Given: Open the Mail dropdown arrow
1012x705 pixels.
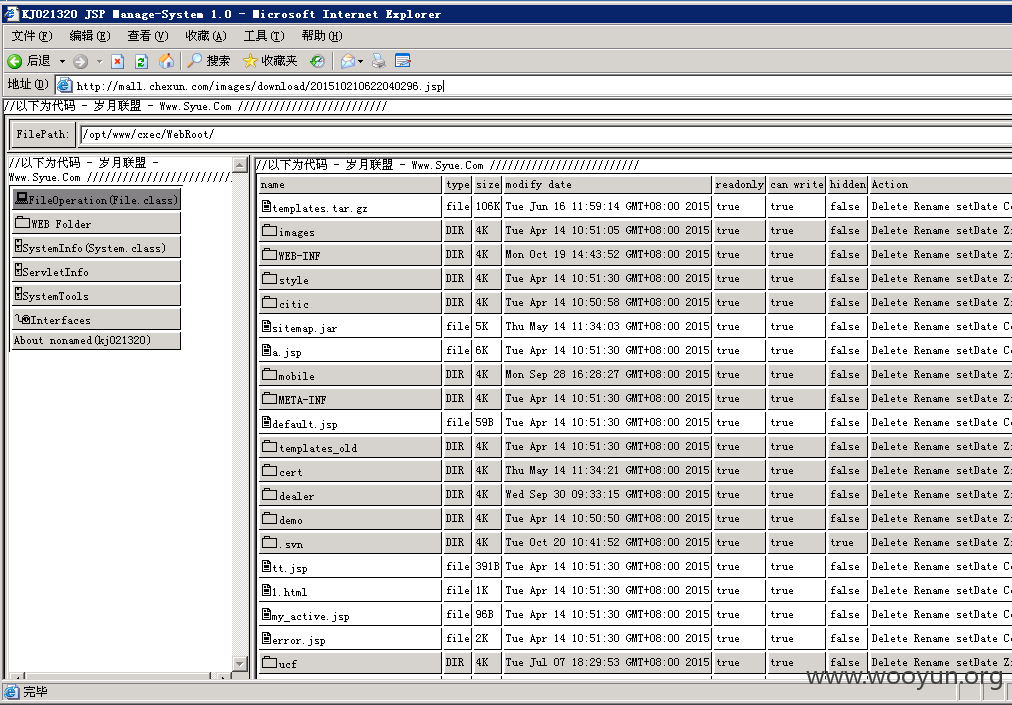Looking at the screenshot, I should [x=360, y=61].
